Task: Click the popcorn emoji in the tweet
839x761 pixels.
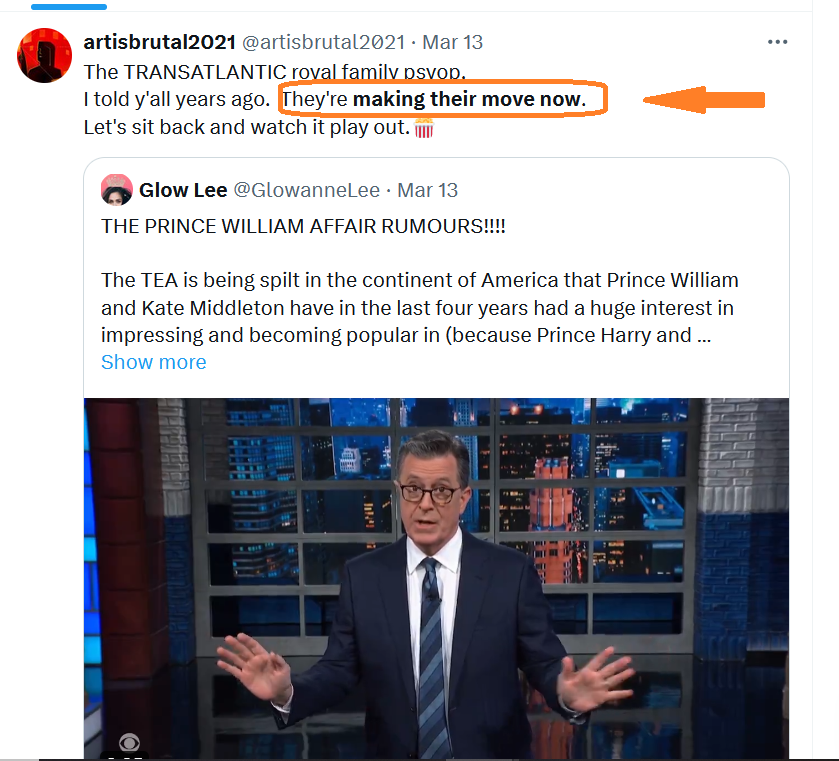Action: click(x=424, y=128)
